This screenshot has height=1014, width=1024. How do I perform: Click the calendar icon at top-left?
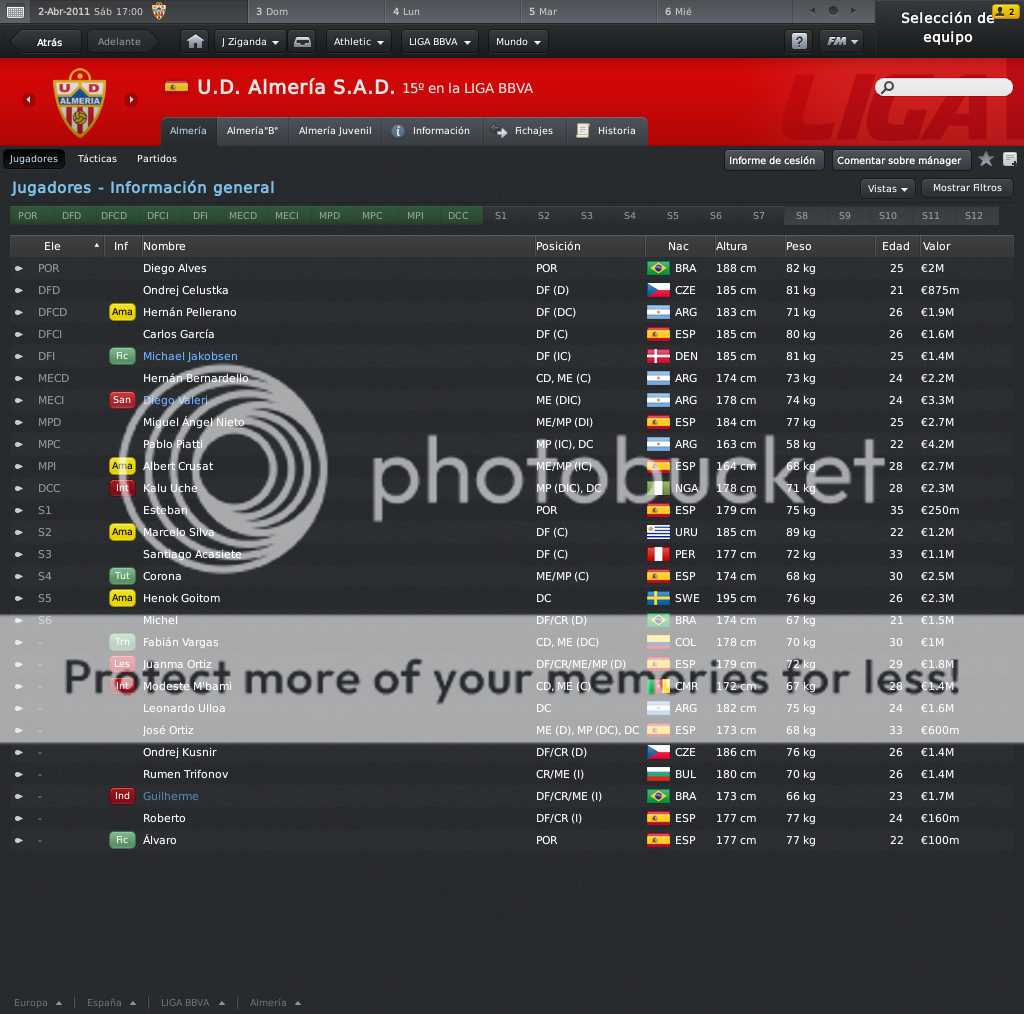(x=15, y=12)
